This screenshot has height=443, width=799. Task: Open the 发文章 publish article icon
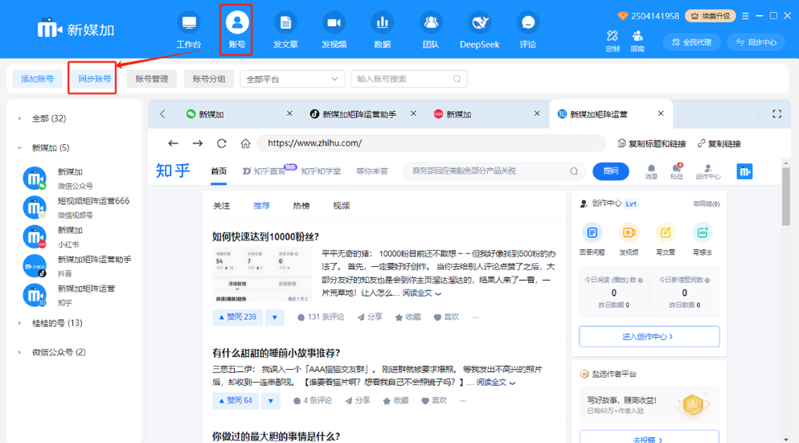coord(285,23)
